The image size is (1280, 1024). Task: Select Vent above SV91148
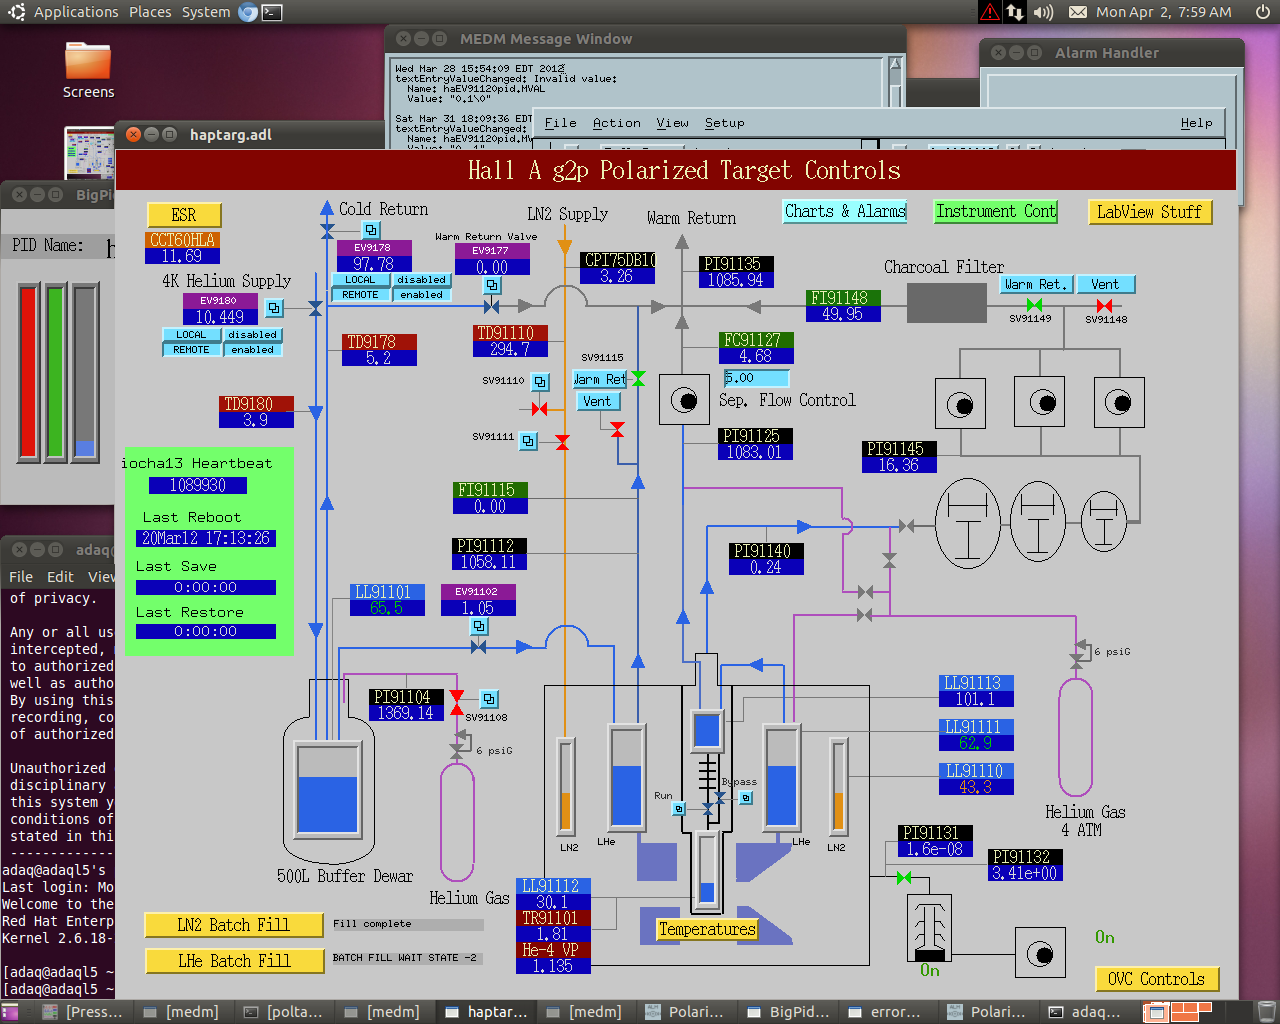click(1106, 284)
